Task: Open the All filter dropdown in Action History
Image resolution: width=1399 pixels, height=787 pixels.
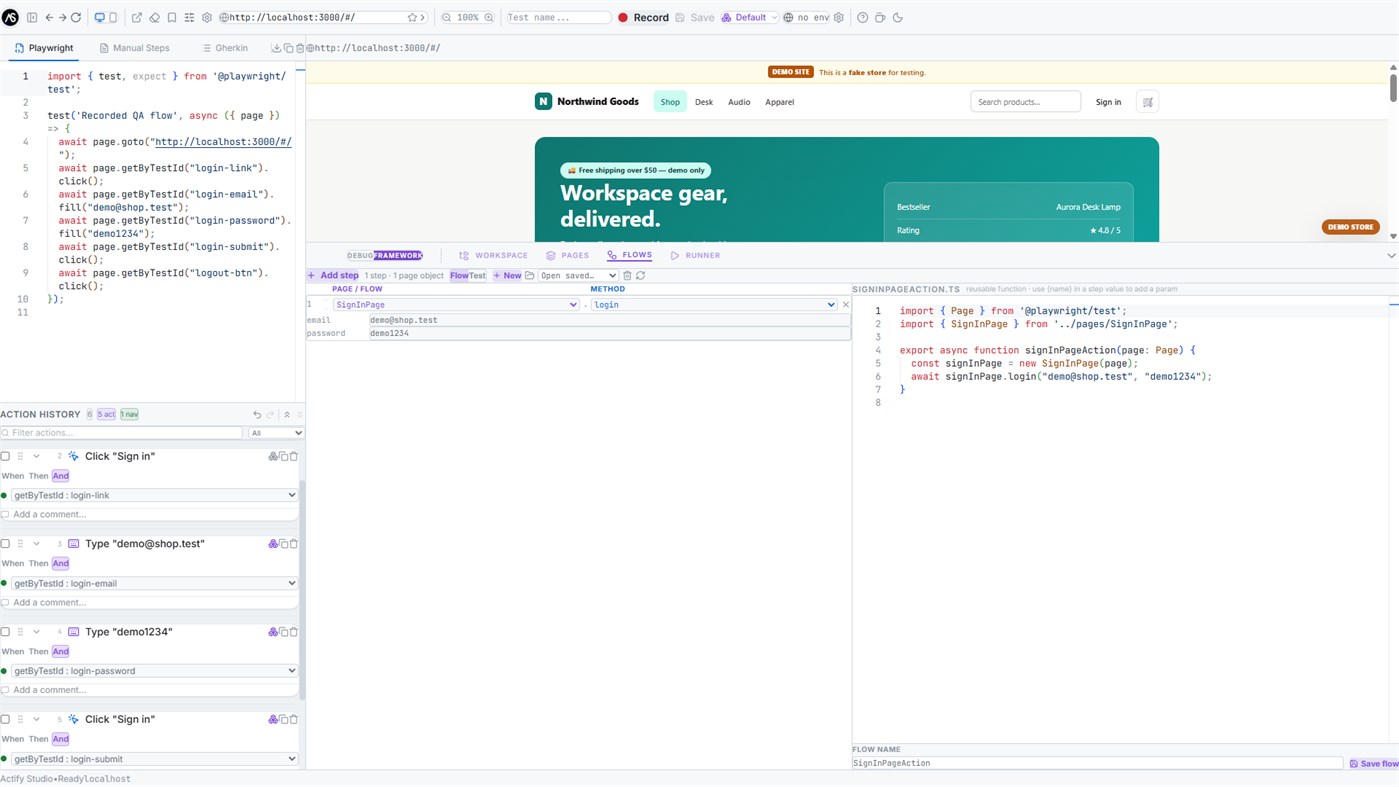Action: (x=276, y=433)
